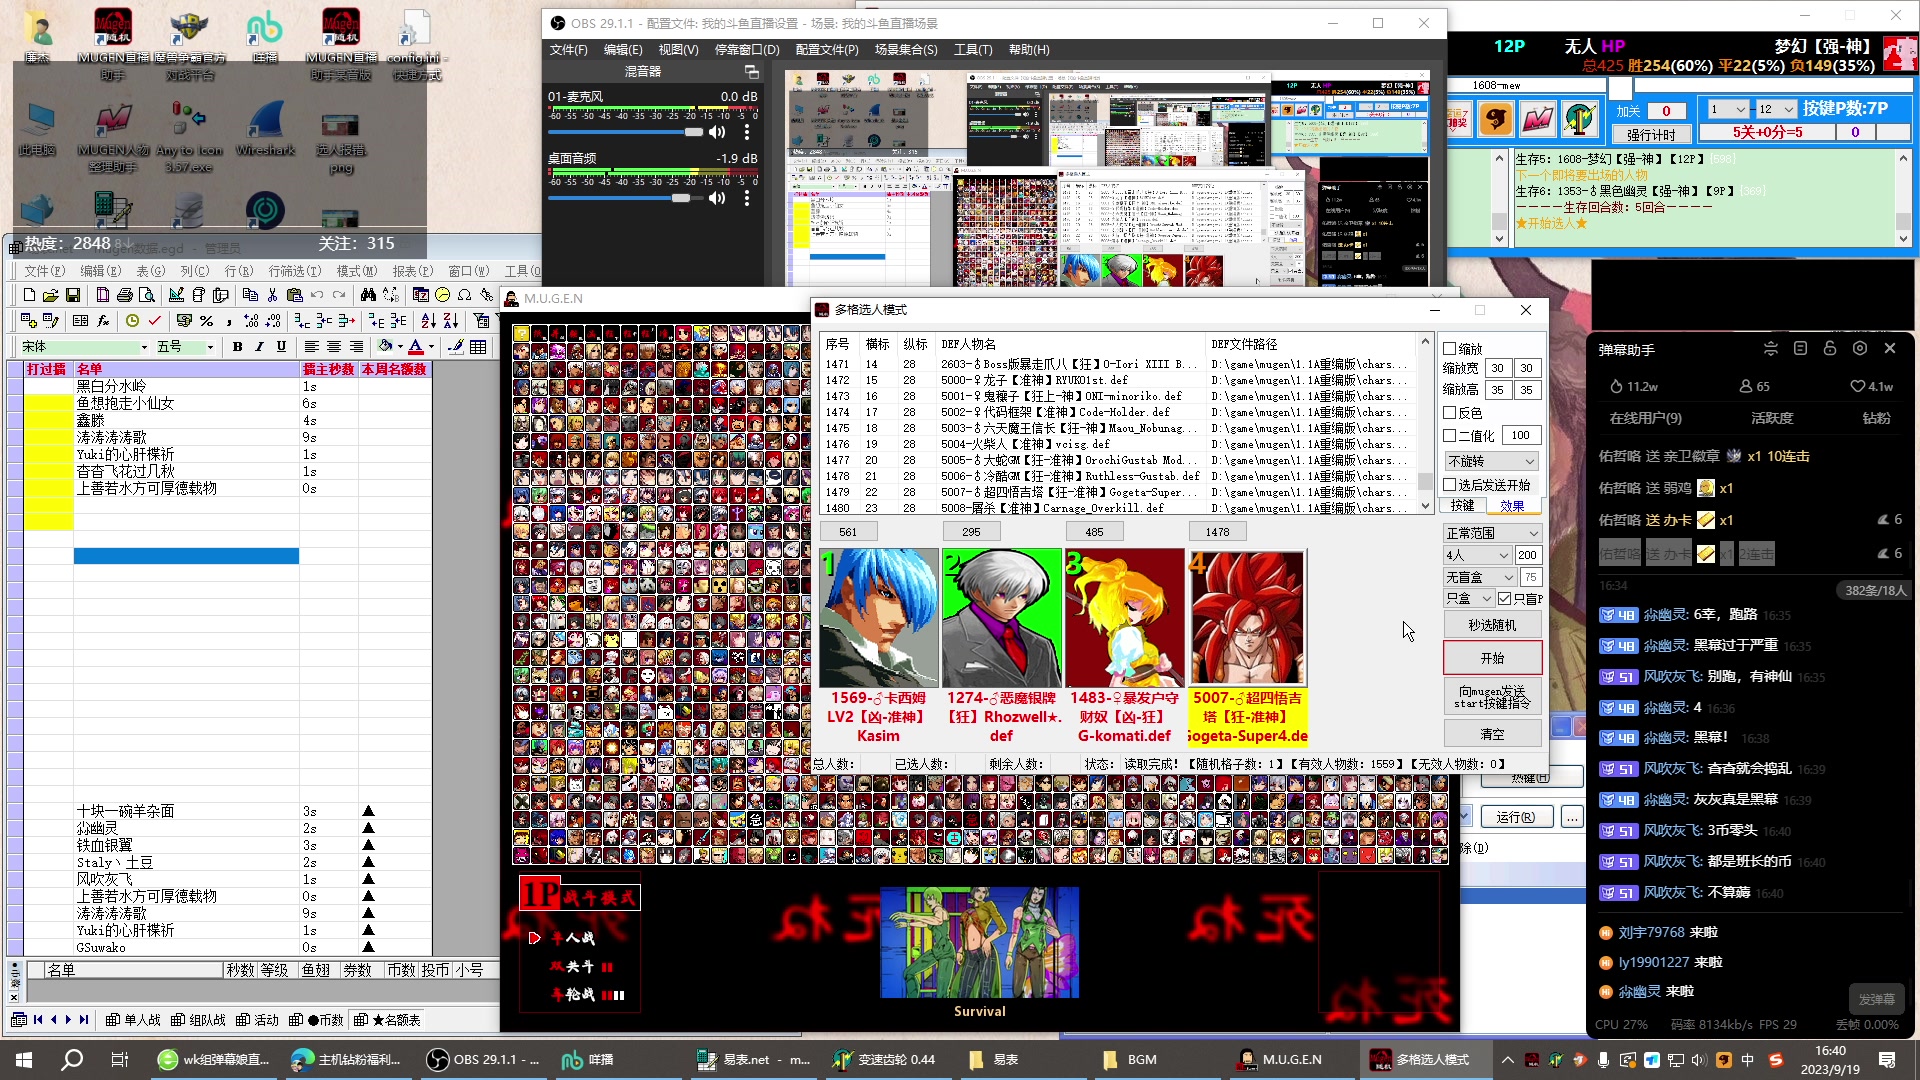
Task: Click the Paste clipboard icon
Action: [294, 295]
